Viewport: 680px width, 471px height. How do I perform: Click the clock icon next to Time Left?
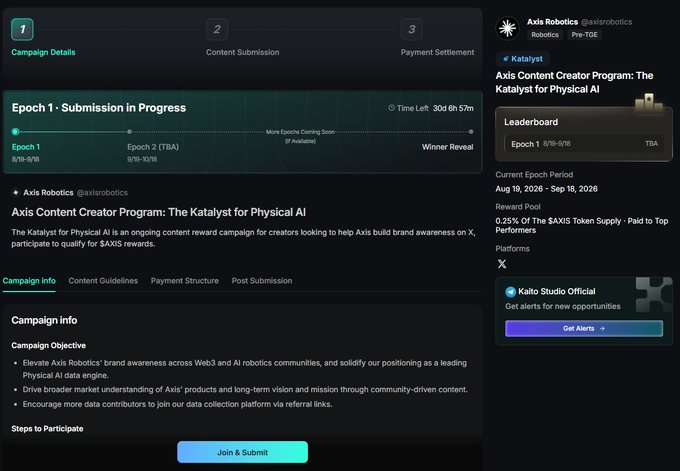[391, 108]
